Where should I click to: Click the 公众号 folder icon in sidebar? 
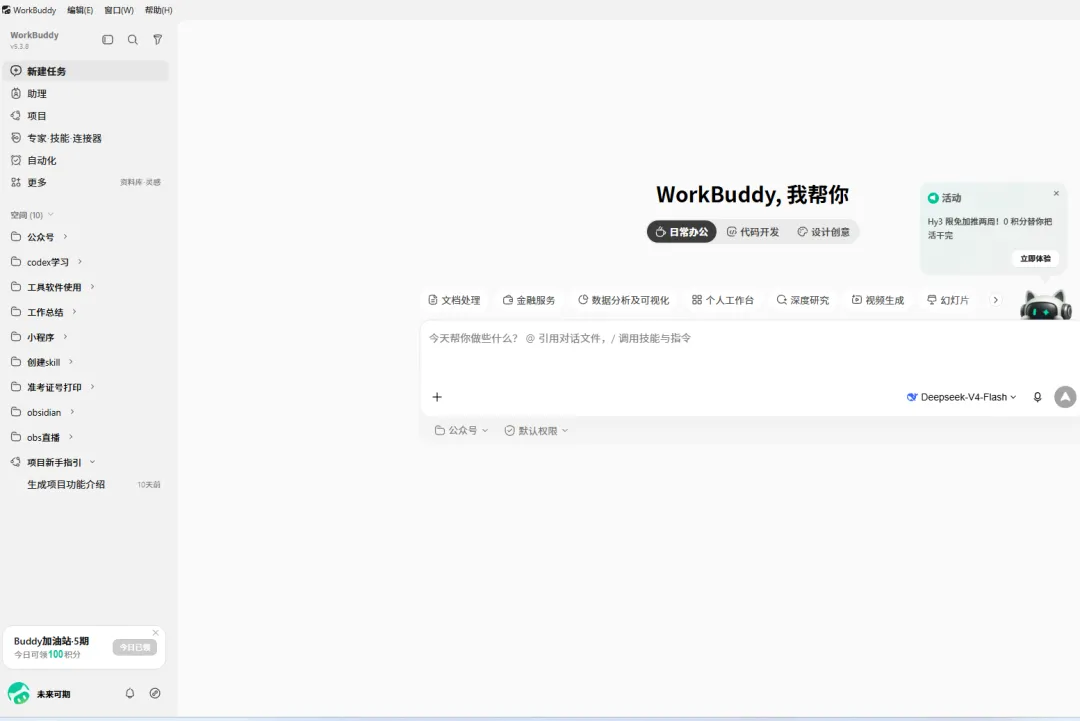coord(16,237)
